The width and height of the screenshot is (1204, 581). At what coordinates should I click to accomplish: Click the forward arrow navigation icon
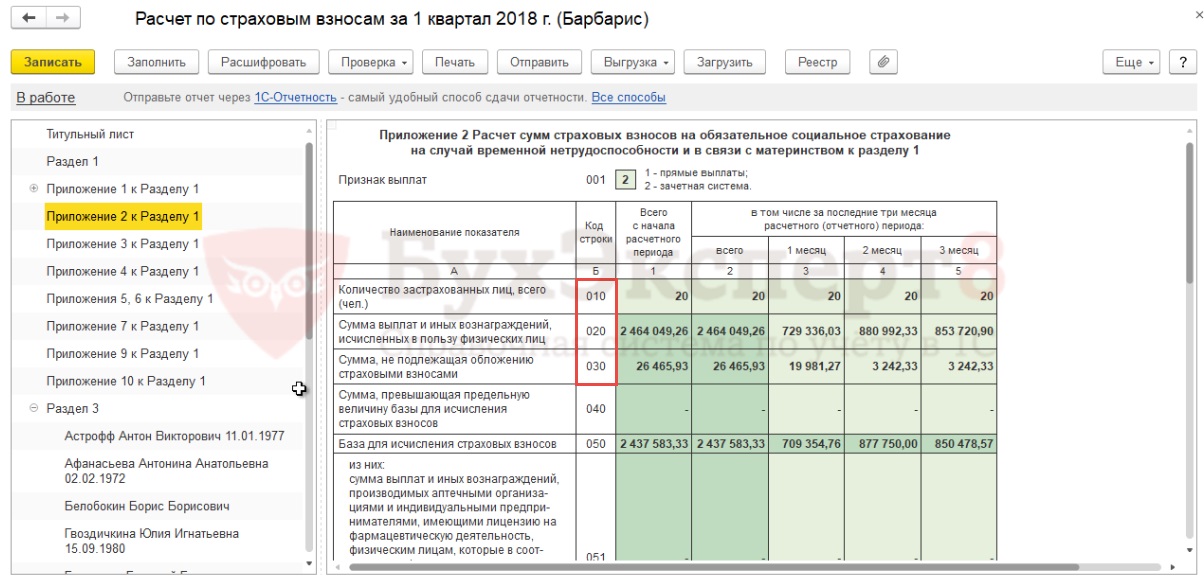(x=63, y=19)
